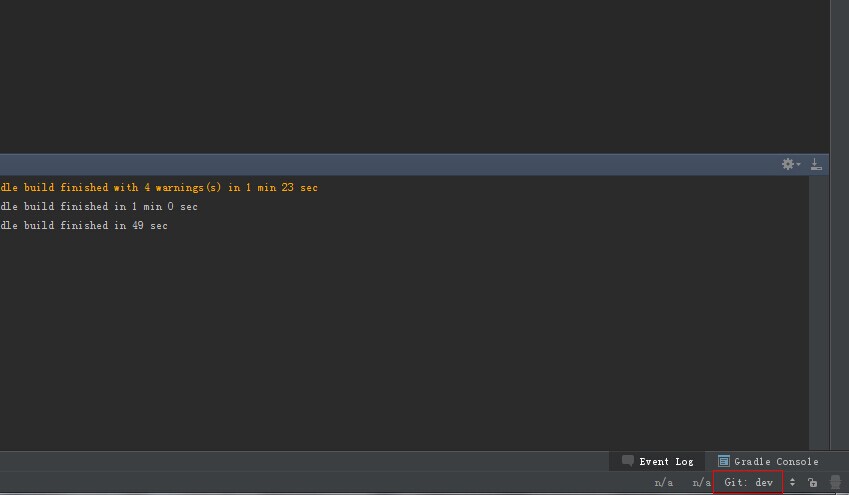Hide the Event Log tool window
The image size is (849, 495).
(x=816, y=164)
